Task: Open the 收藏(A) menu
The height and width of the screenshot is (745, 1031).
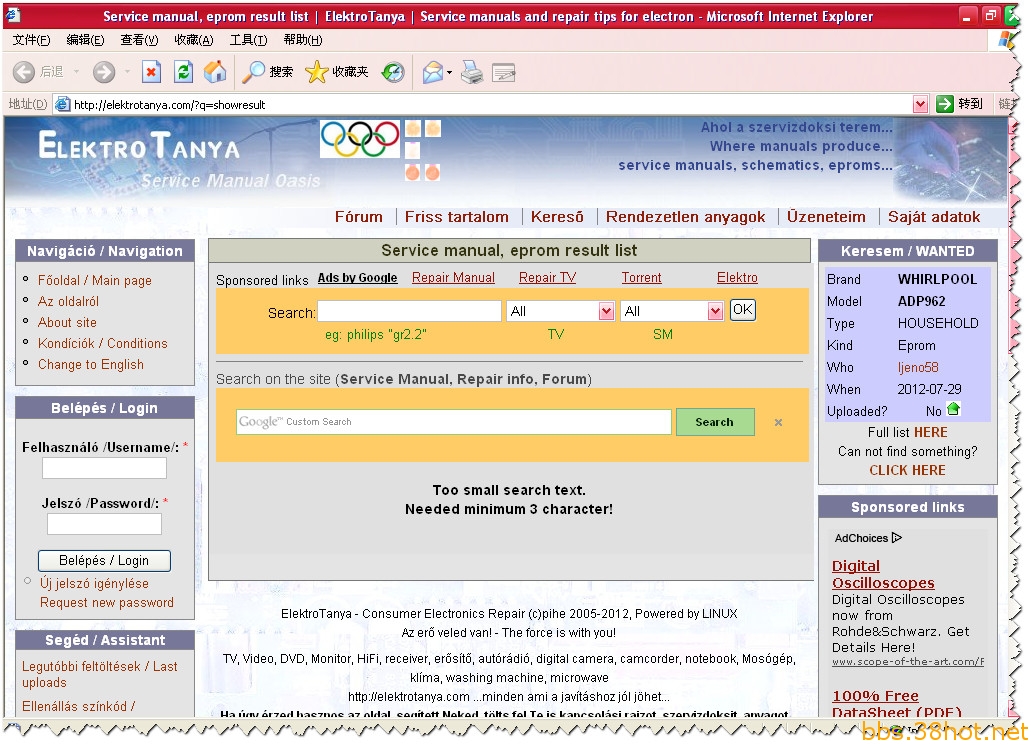Action: pyautogui.click(x=193, y=40)
